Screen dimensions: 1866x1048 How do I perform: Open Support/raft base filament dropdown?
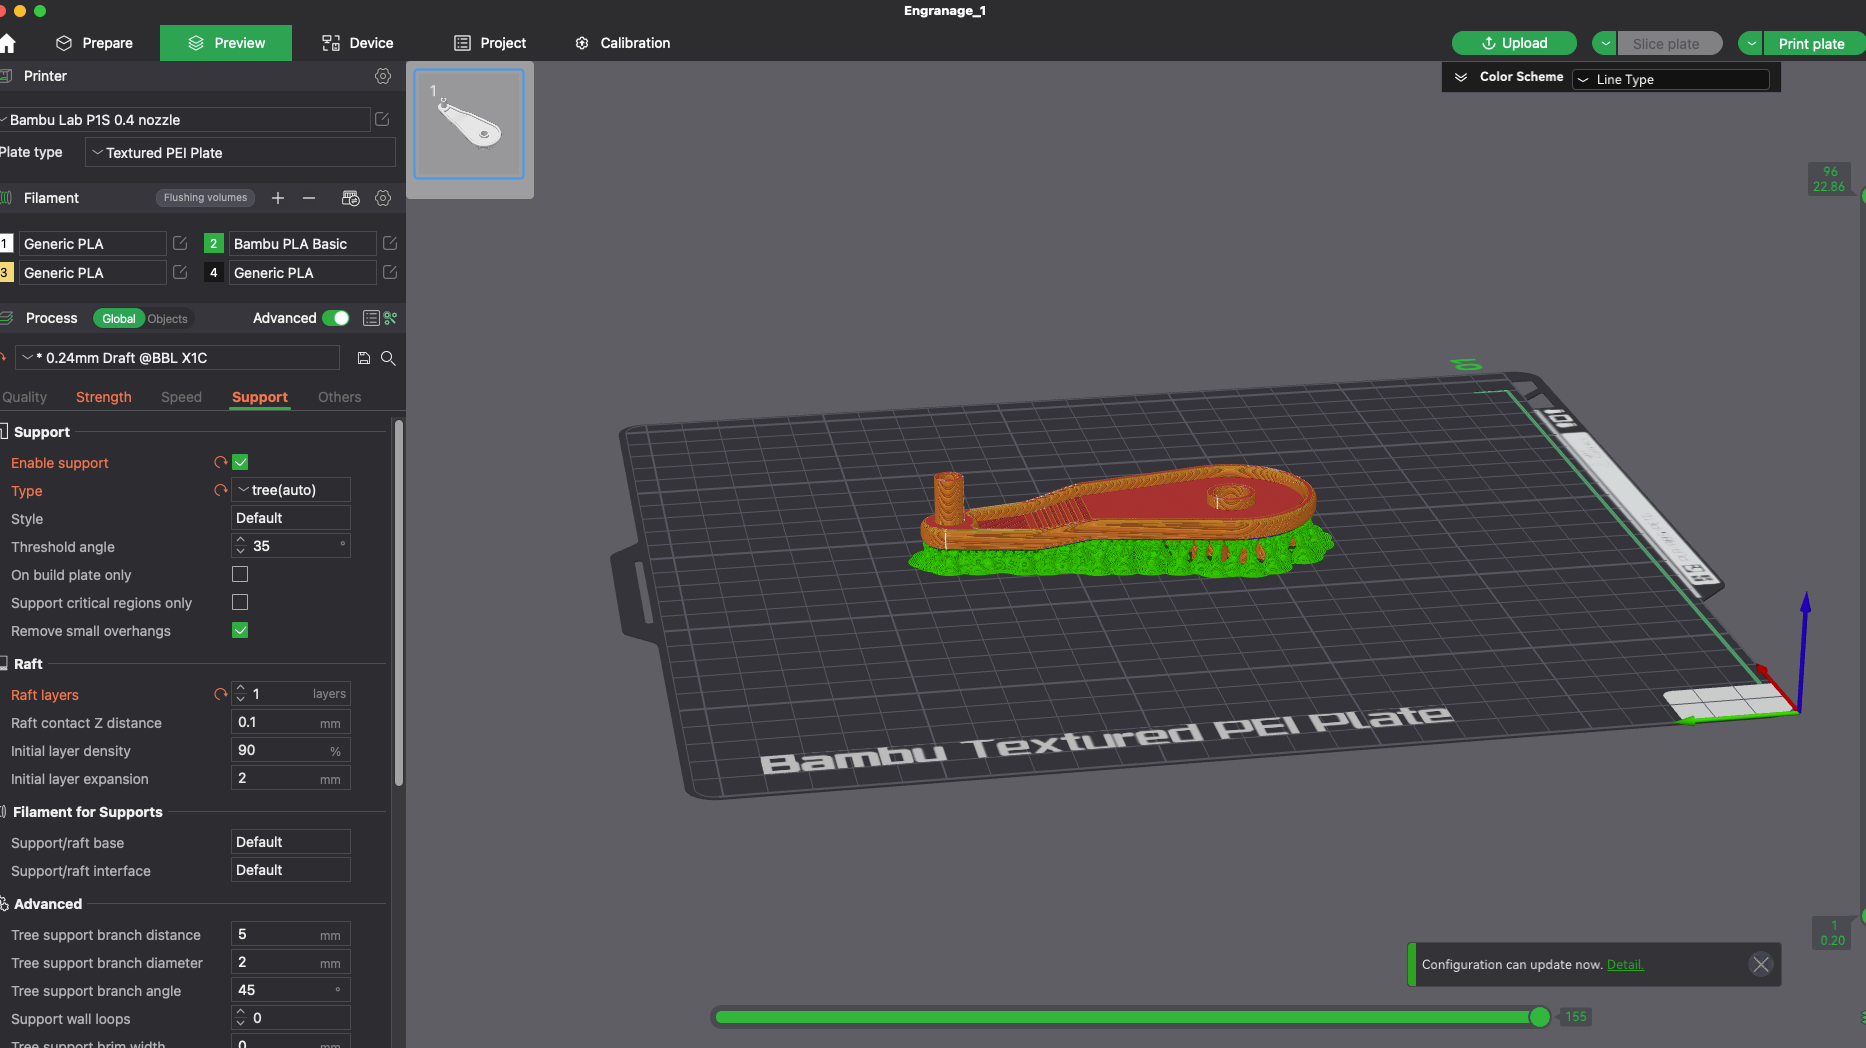(291, 842)
